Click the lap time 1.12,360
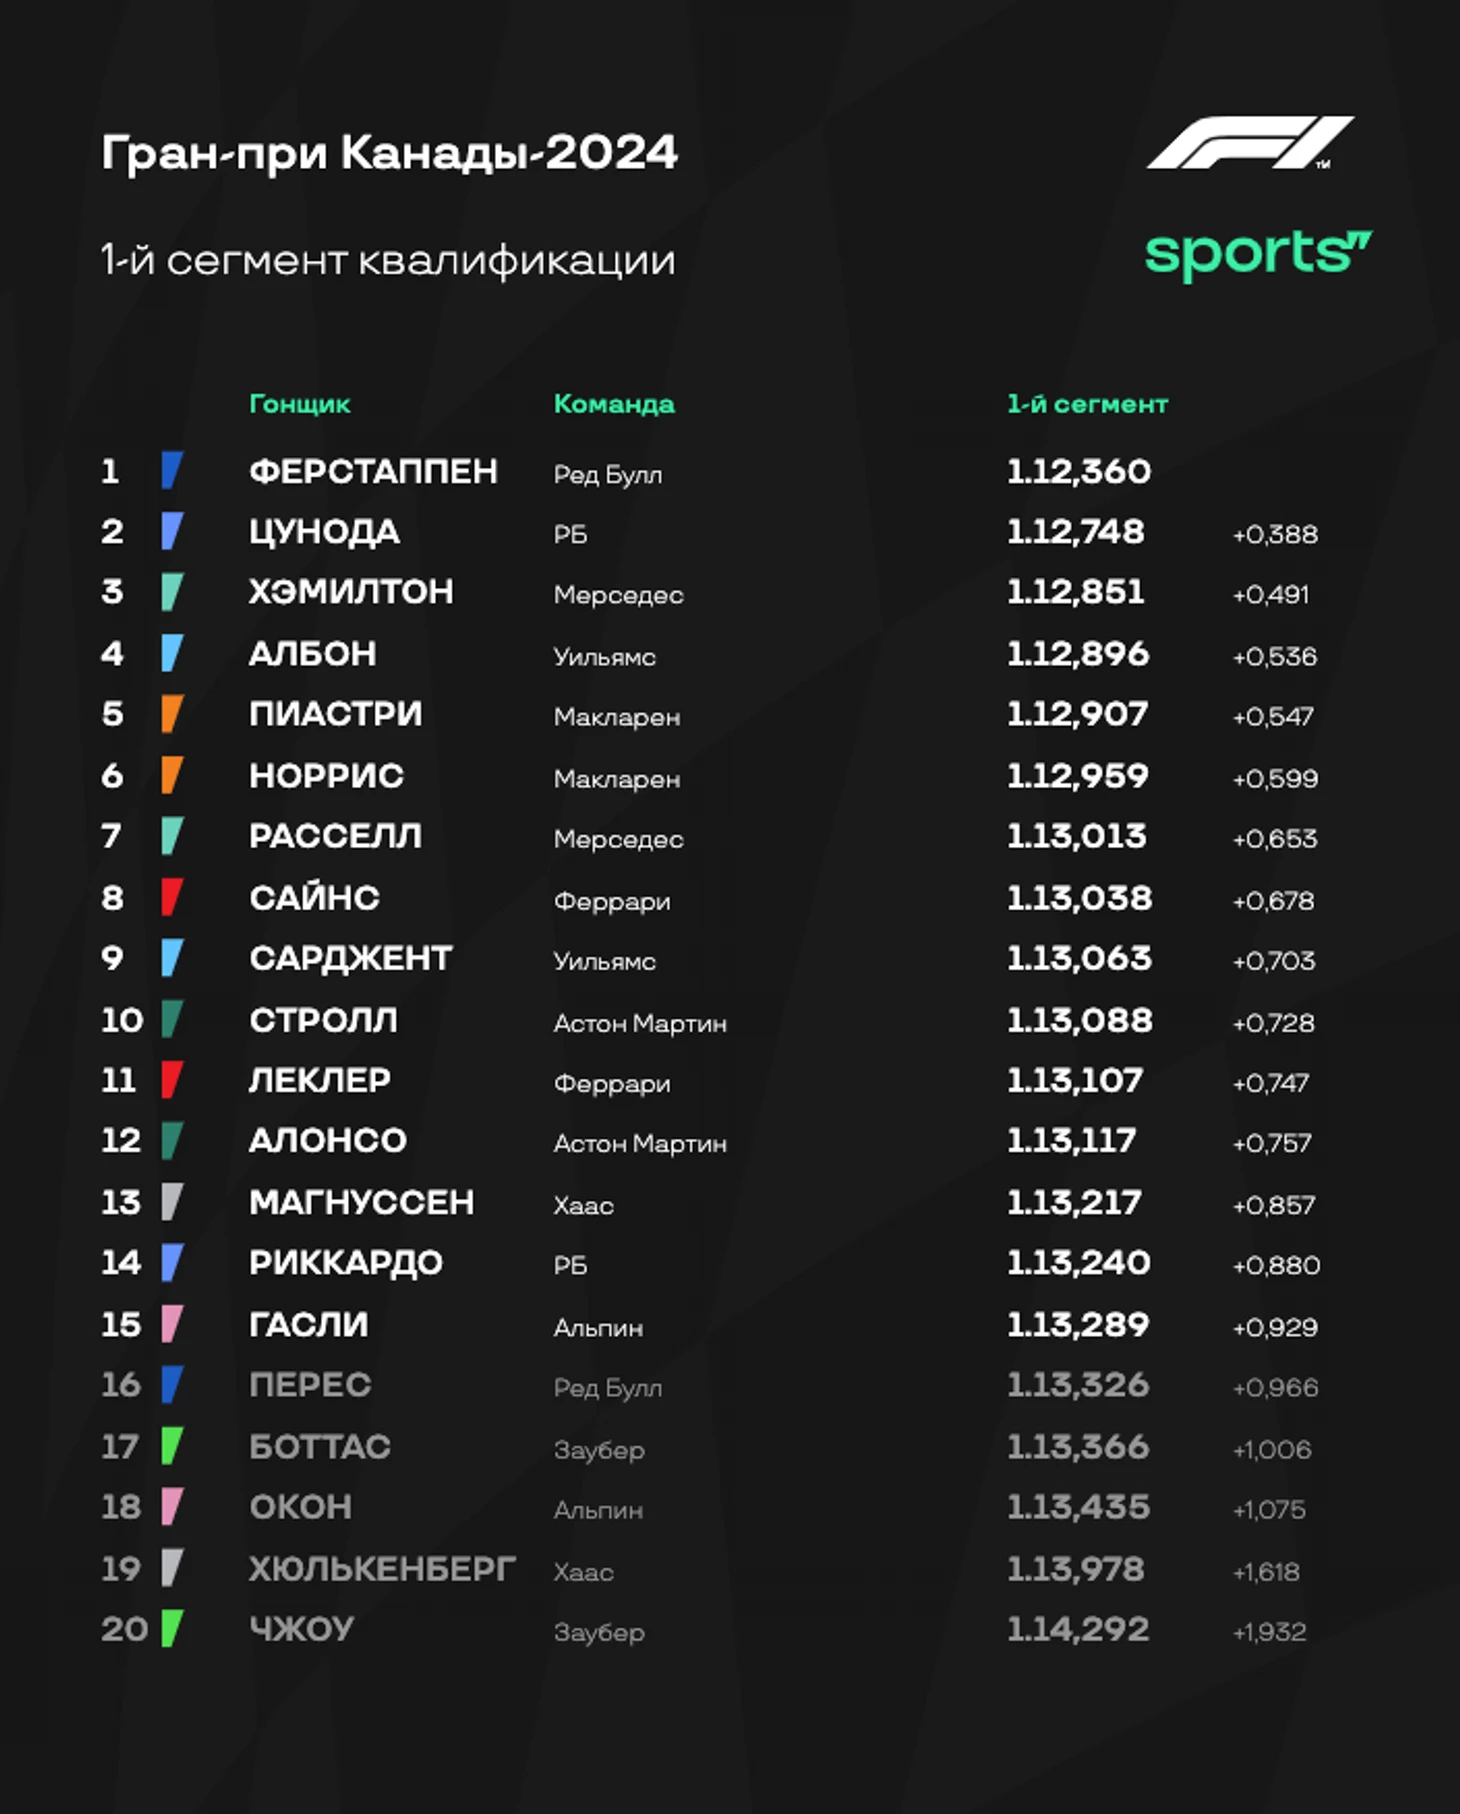 pos(1079,471)
